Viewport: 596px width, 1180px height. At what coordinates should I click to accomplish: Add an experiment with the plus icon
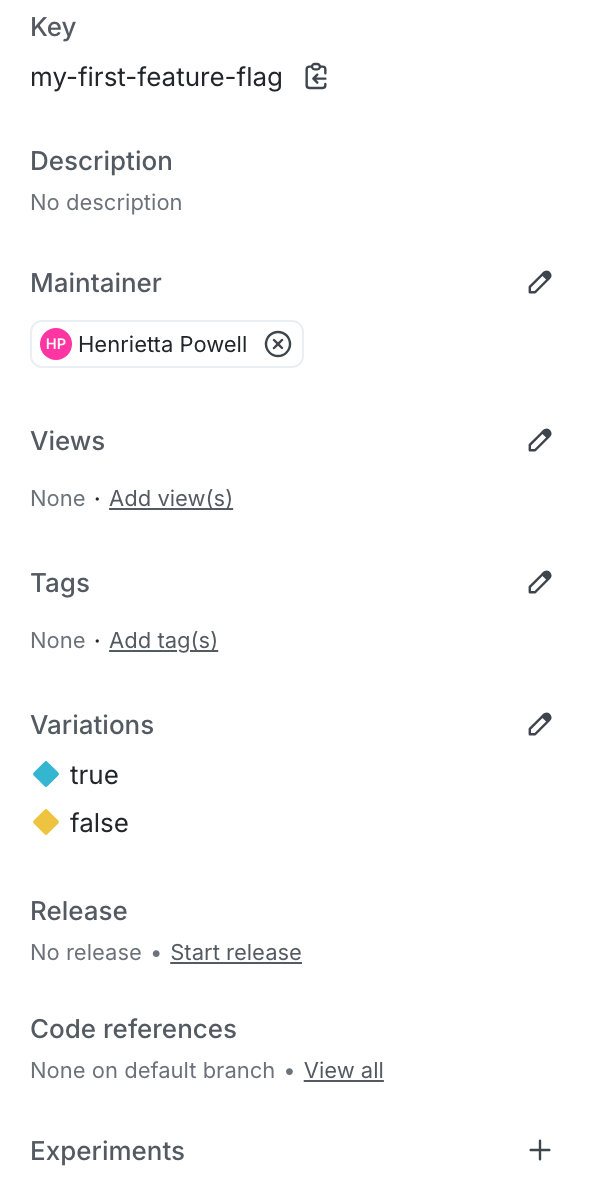pyautogui.click(x=540, y=1150)
